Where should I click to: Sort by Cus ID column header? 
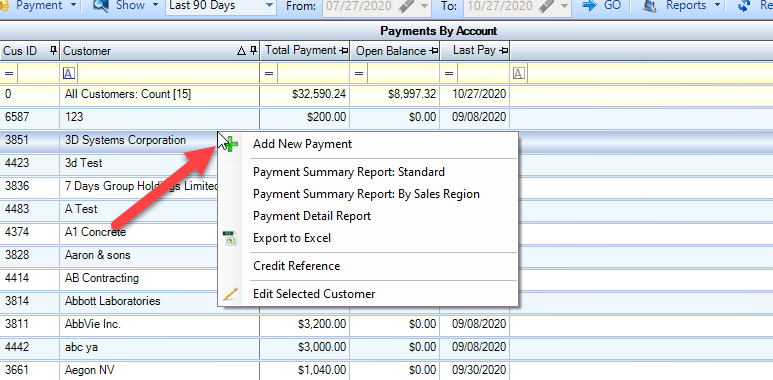(30, 50)
